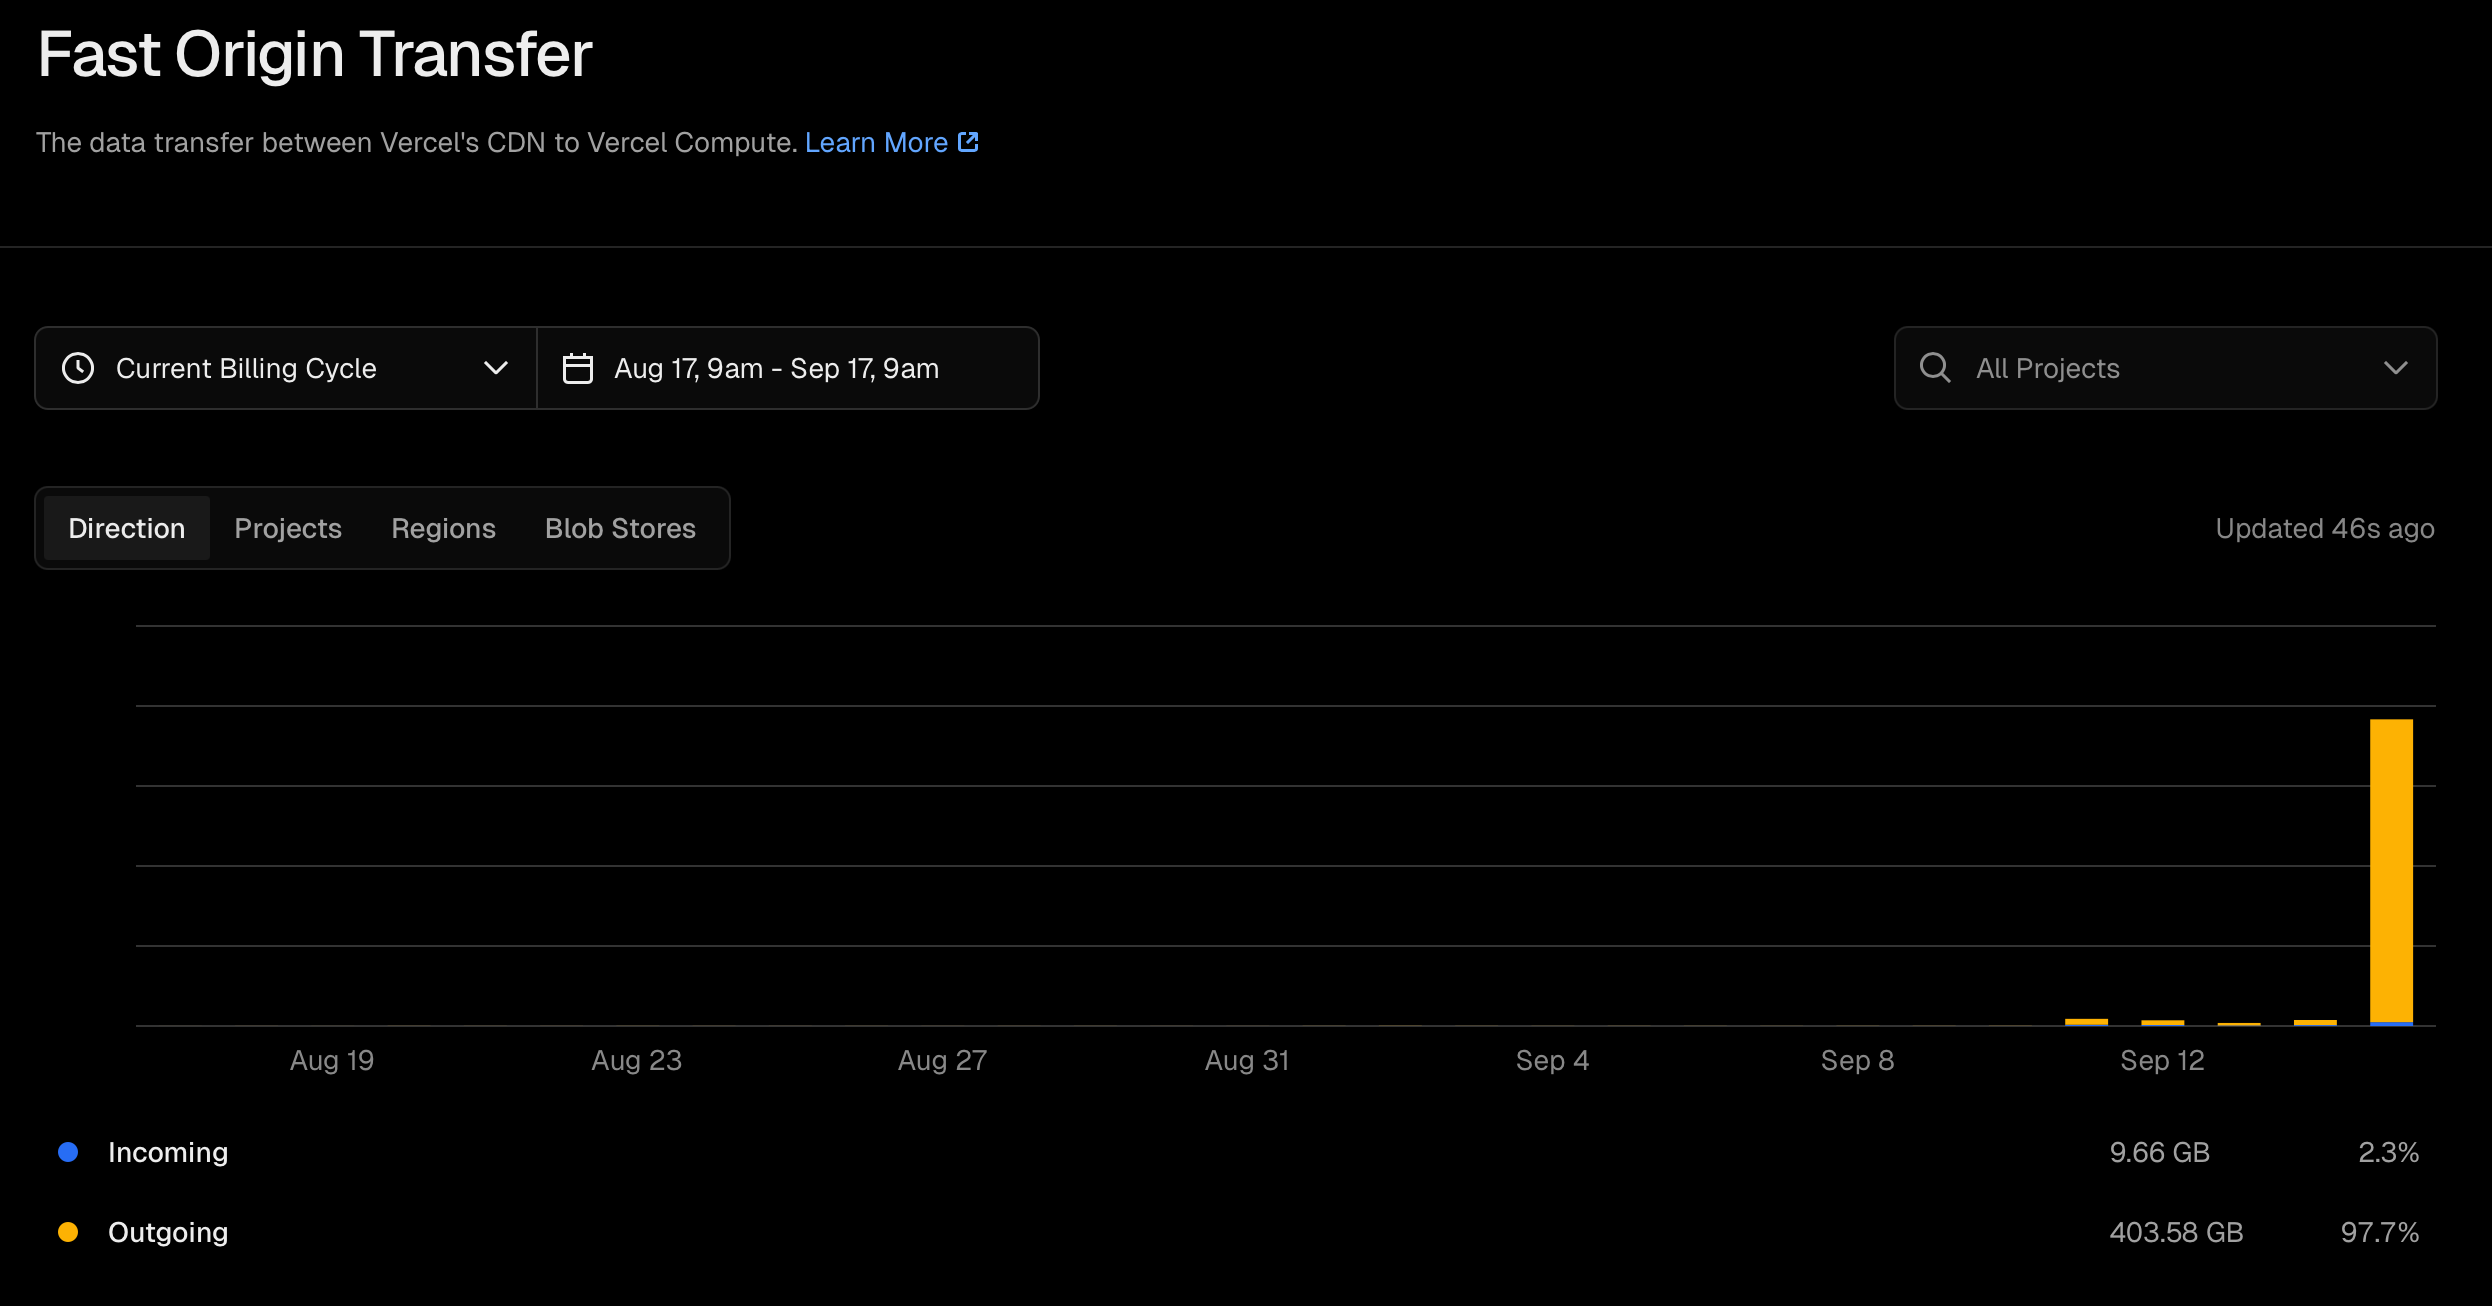The width and height of the screenshot is (2492, 1306).
Task: Click the small bar above Sep 12
Action: (x=2162, y=1022)
